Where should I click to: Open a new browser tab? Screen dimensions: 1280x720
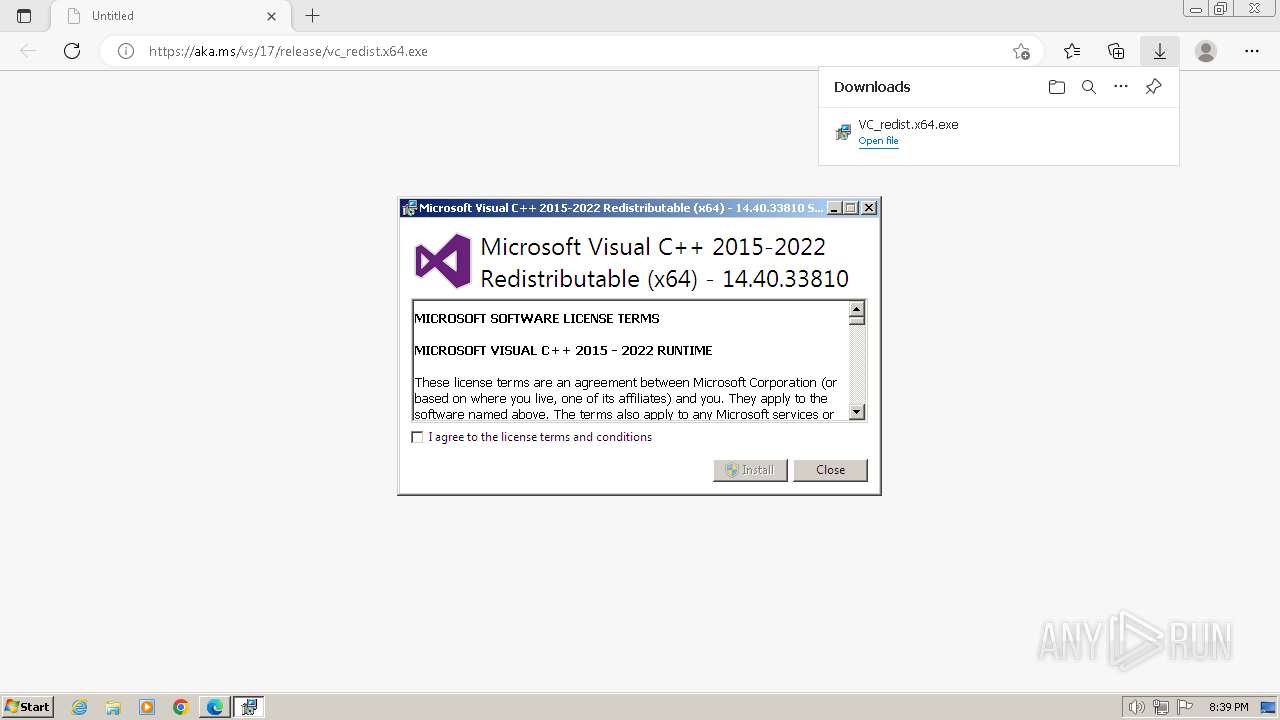(x=313, y=16)
